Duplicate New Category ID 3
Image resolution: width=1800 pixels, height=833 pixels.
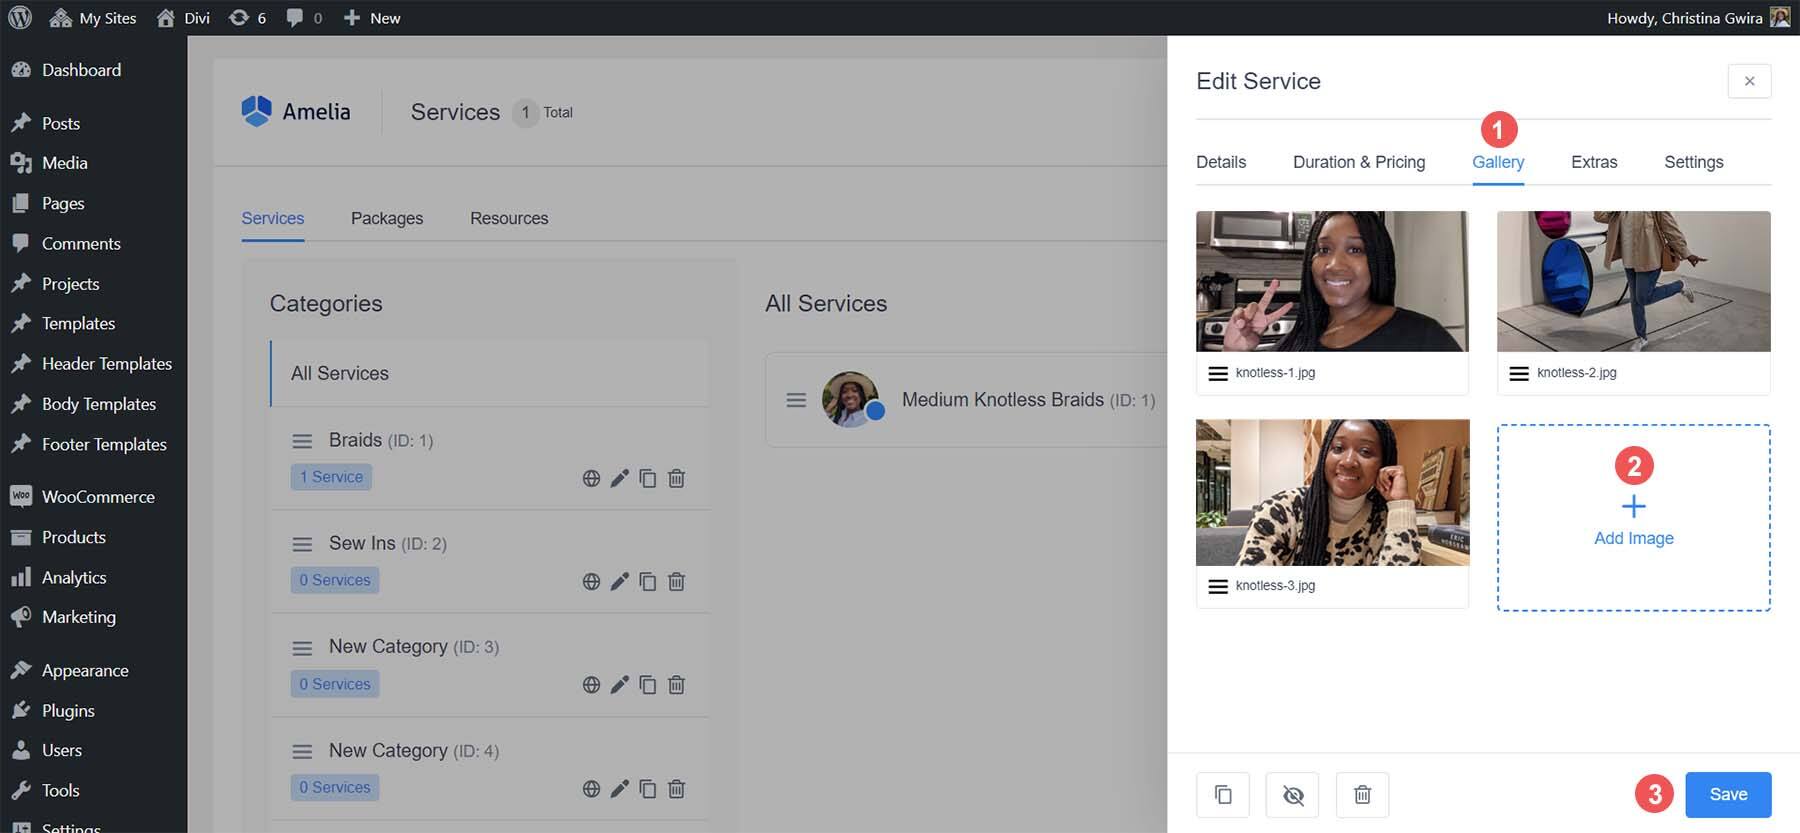pyautogui.click(x=648, y=685)
